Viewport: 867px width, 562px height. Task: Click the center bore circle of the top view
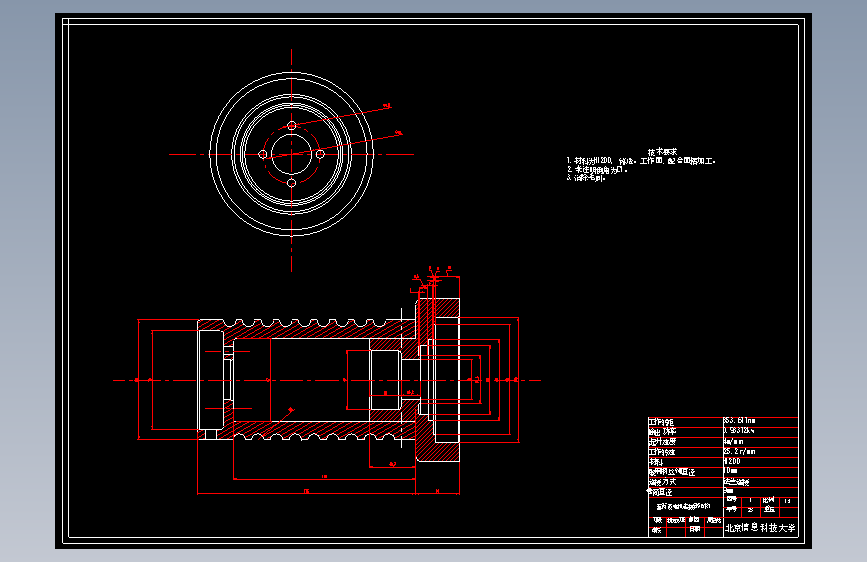pos(291,154)
